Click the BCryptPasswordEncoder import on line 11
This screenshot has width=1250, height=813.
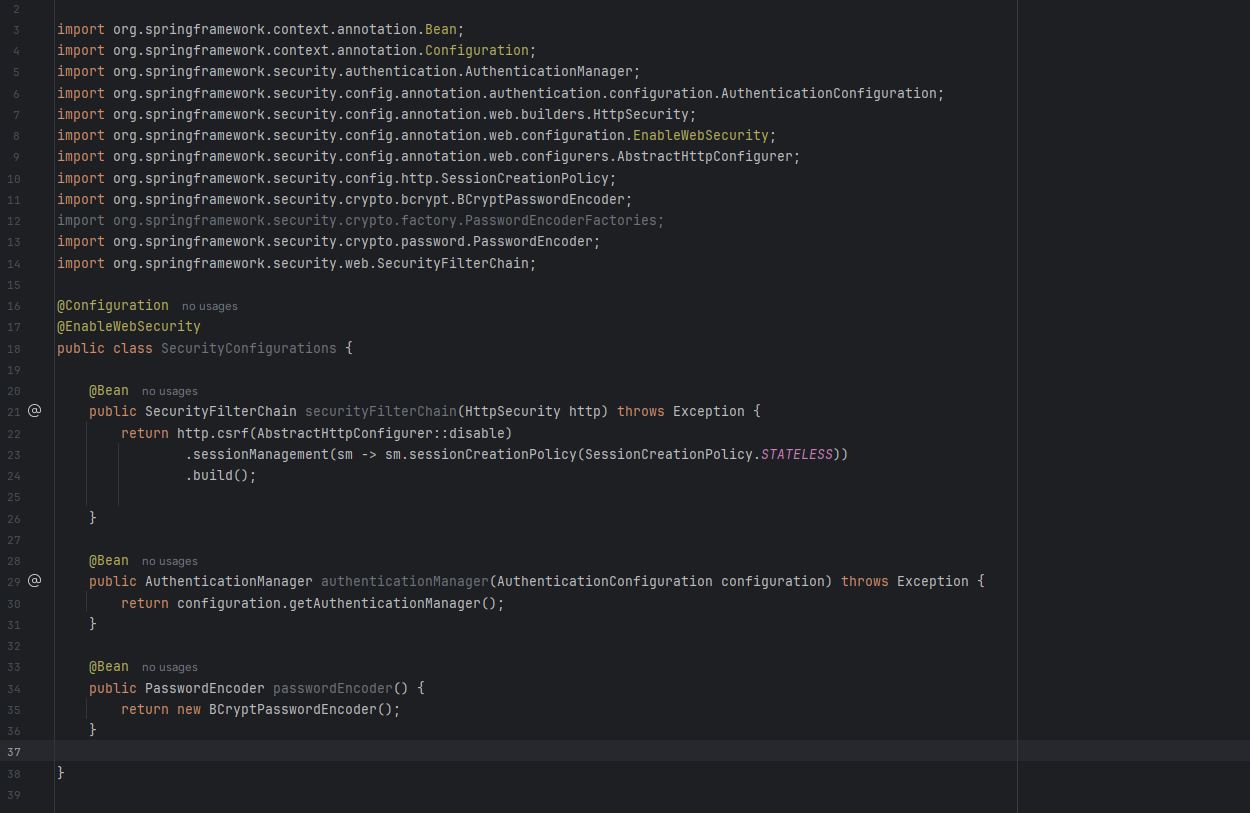(345, 199)
